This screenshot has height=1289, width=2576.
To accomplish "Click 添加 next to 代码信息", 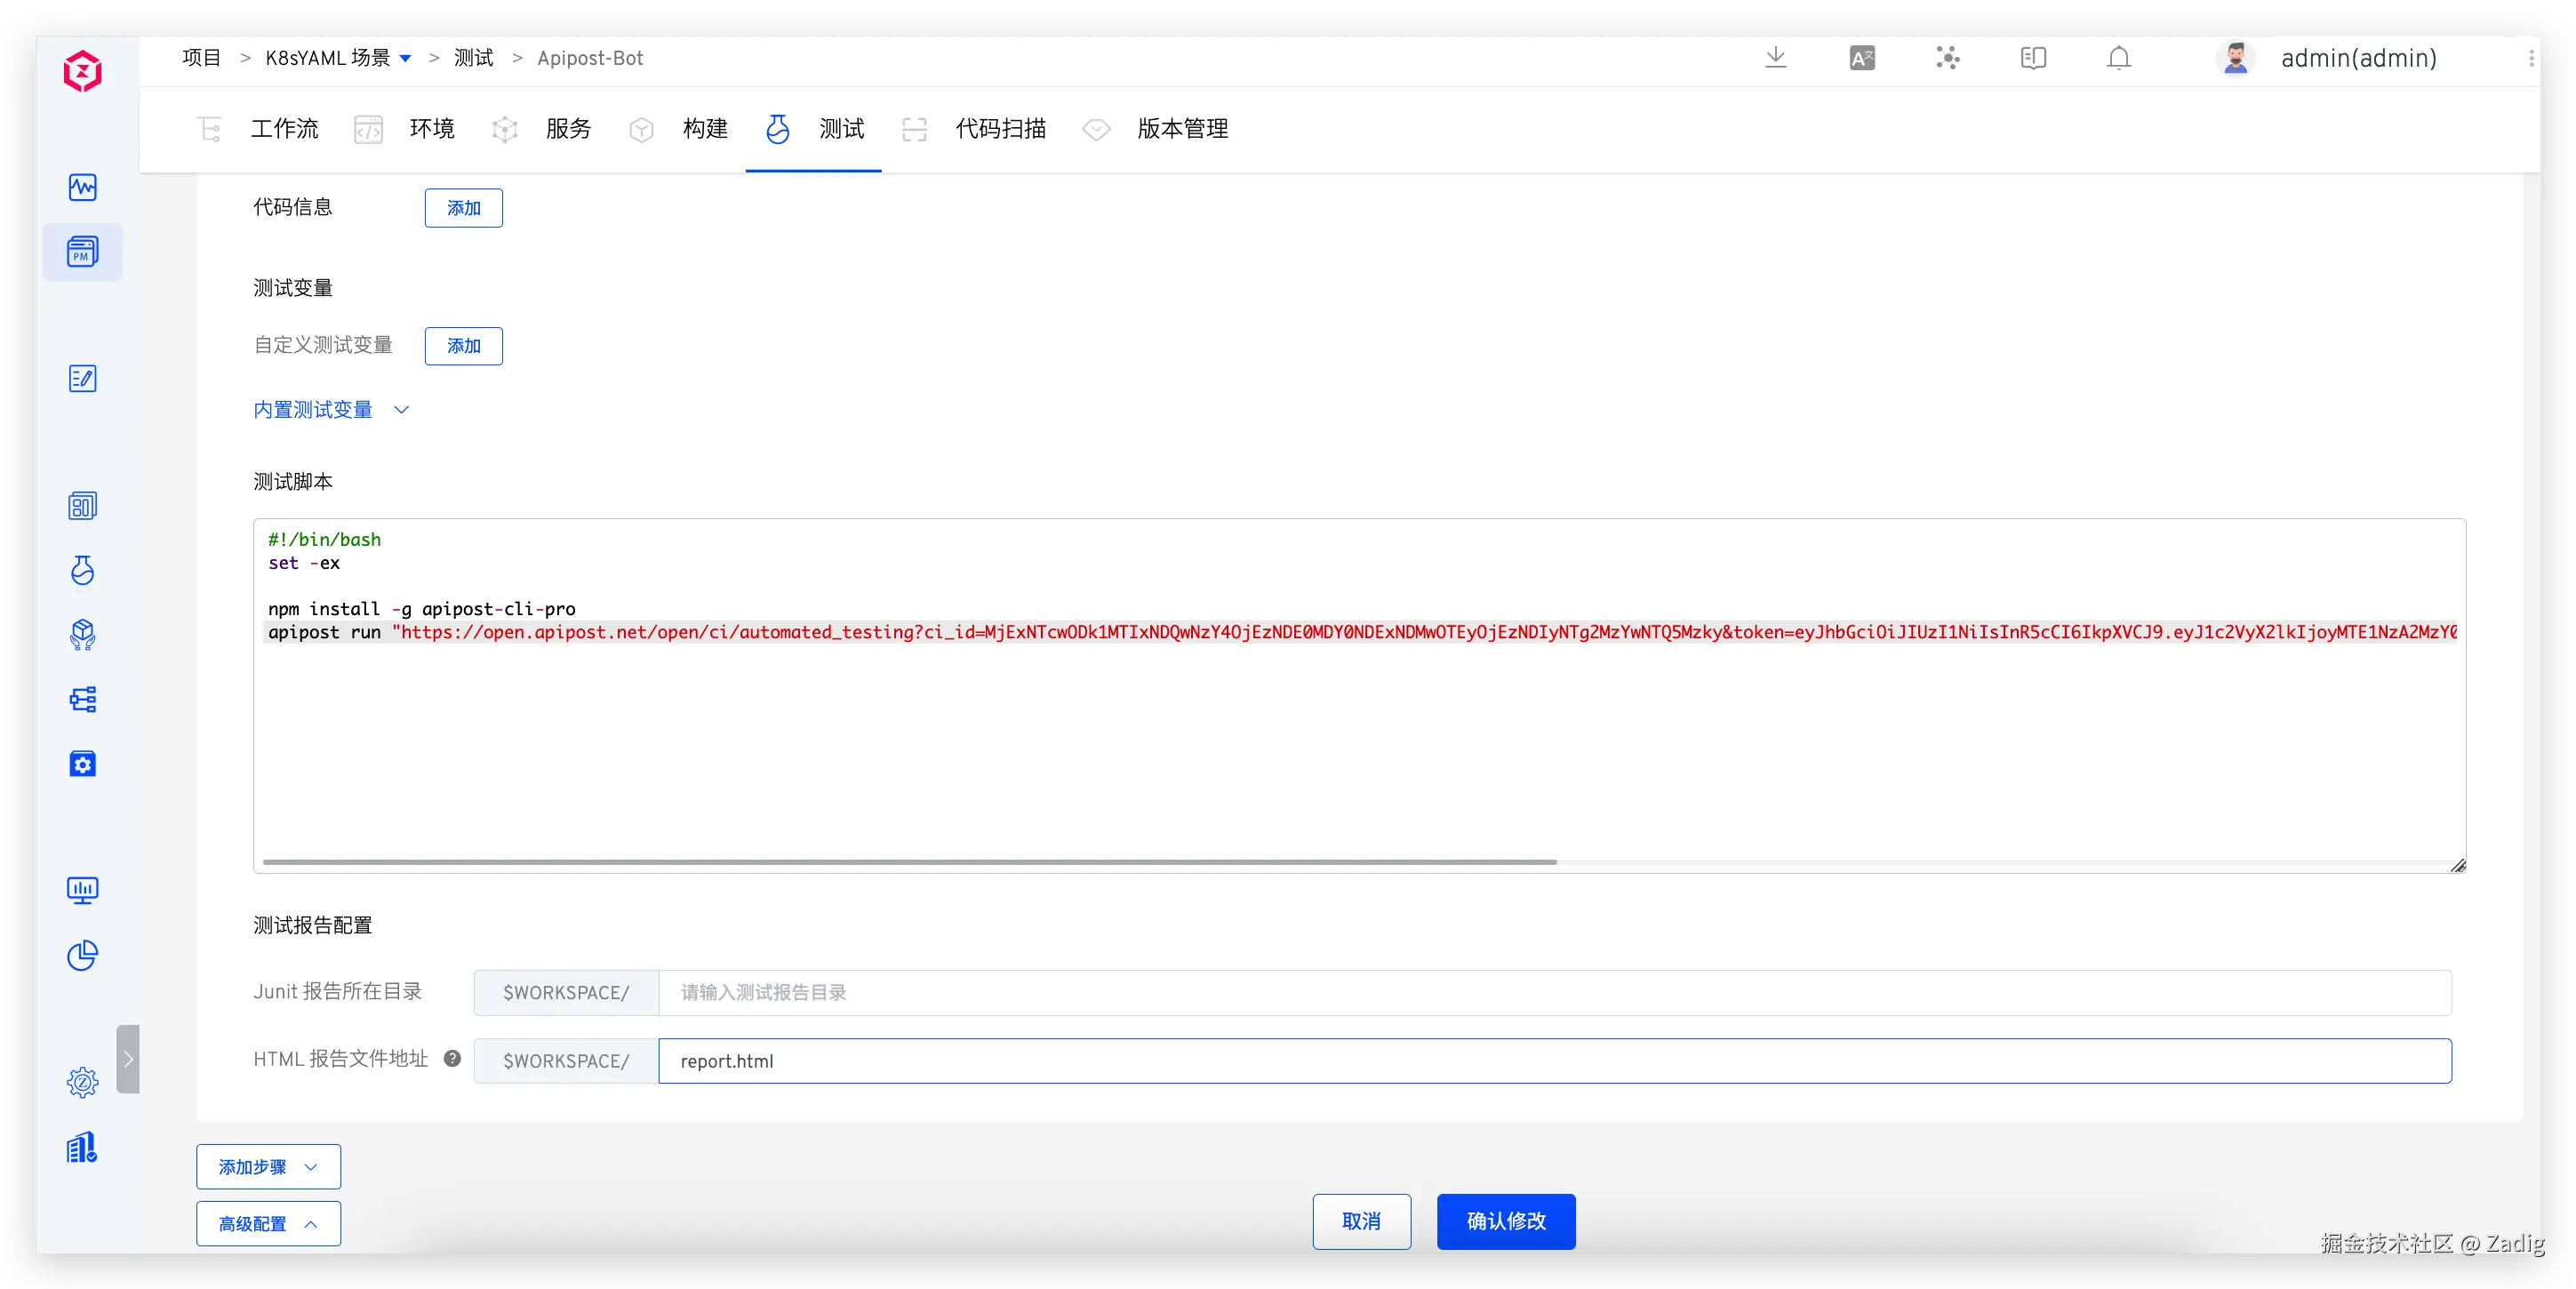I will click(x=463, y=208).
